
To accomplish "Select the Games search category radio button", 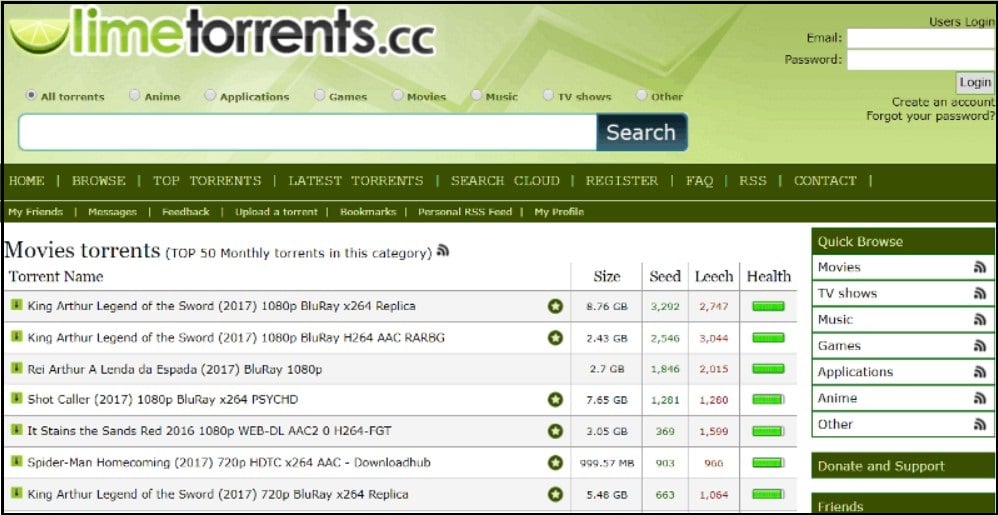I will click(x=320, y=95).
